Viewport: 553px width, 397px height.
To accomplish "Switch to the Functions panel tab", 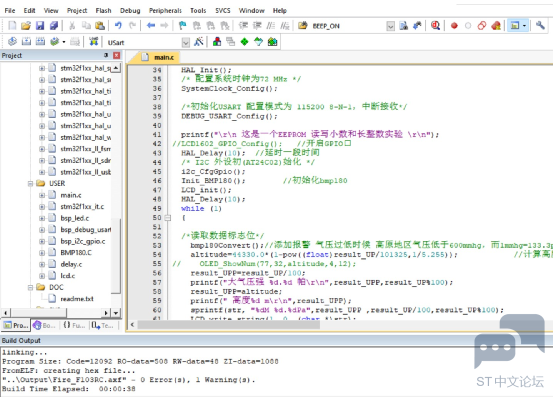I will coord(74,325).
